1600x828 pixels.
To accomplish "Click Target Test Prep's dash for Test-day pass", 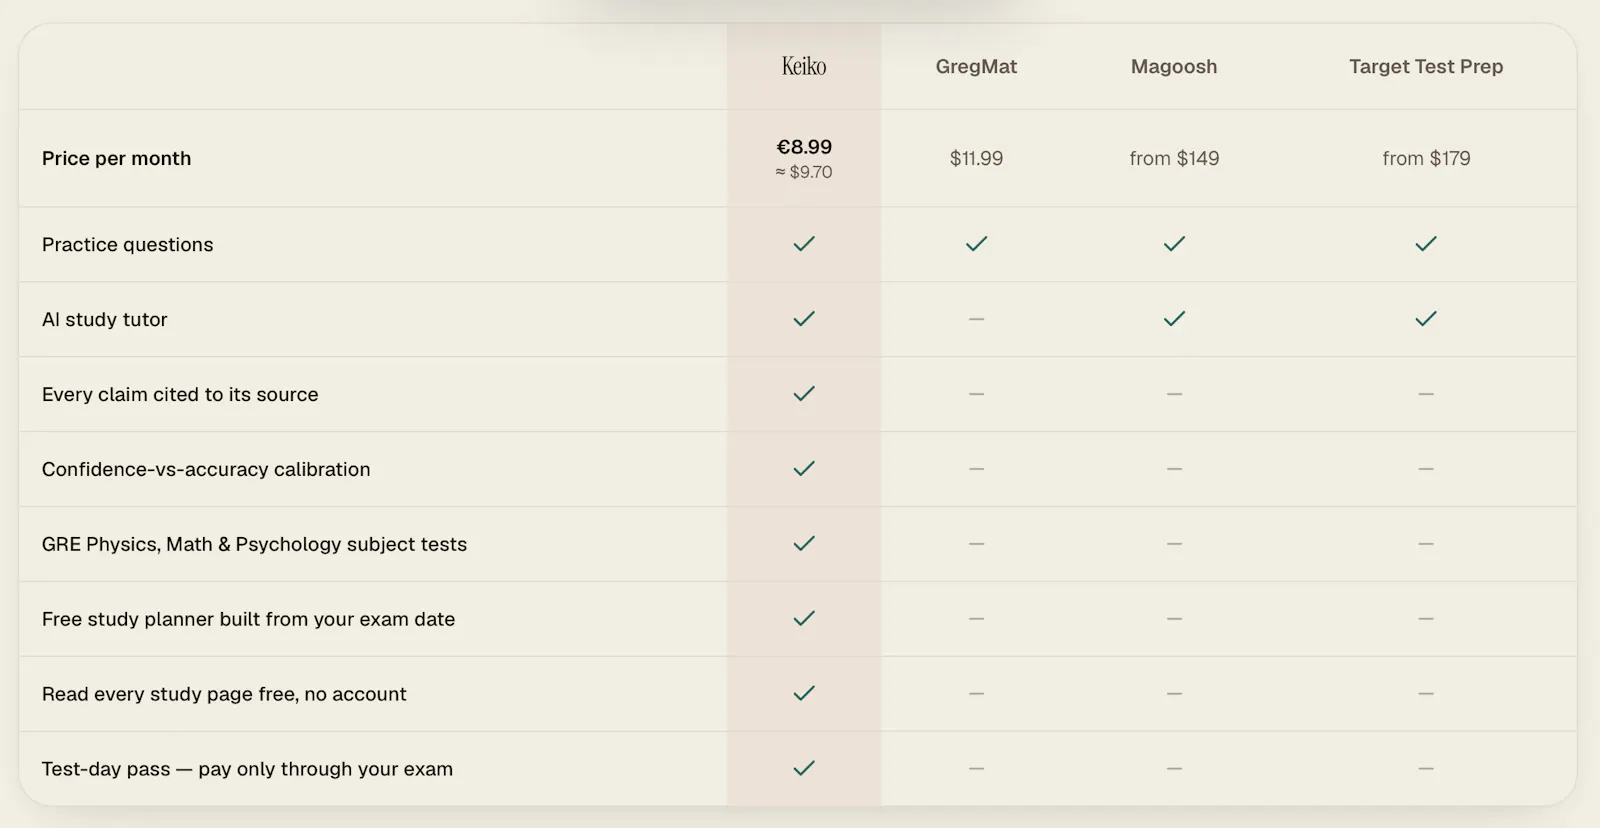I will (x=1426, y=769).
